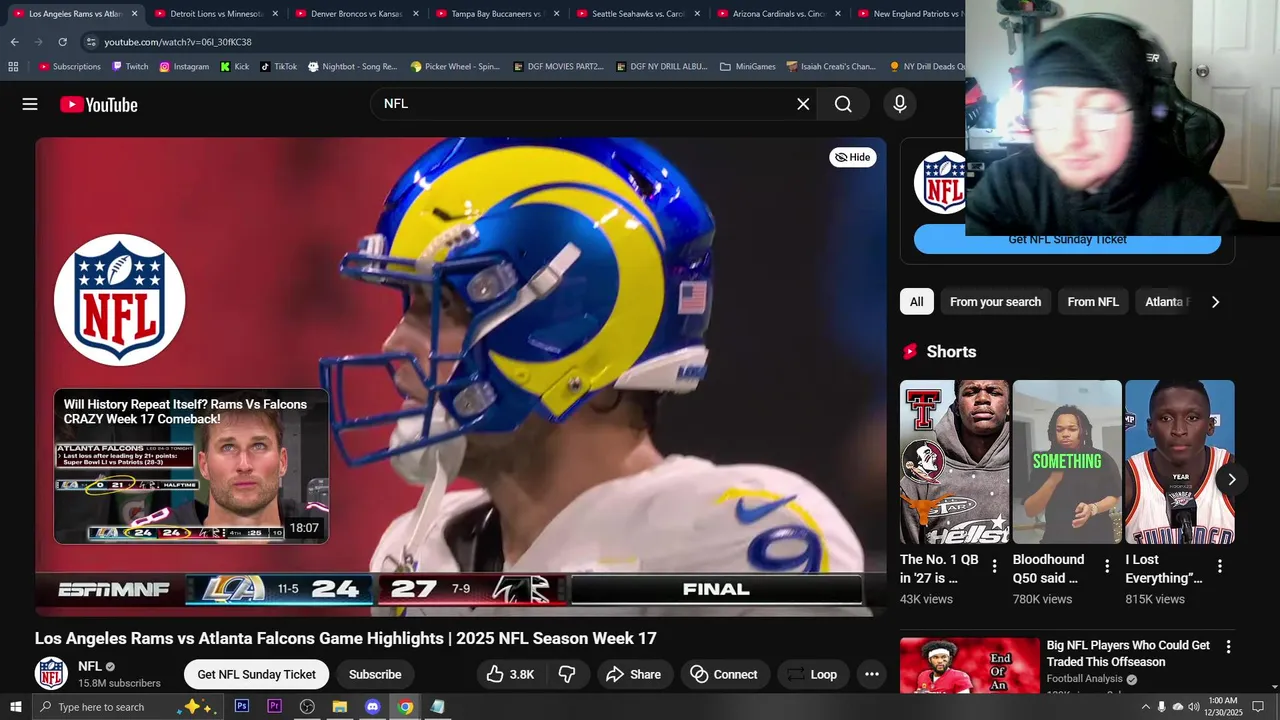1280x720 pixels.
Task: Open Premiere Pro from the taskbar
Action: tap(274, 706)
